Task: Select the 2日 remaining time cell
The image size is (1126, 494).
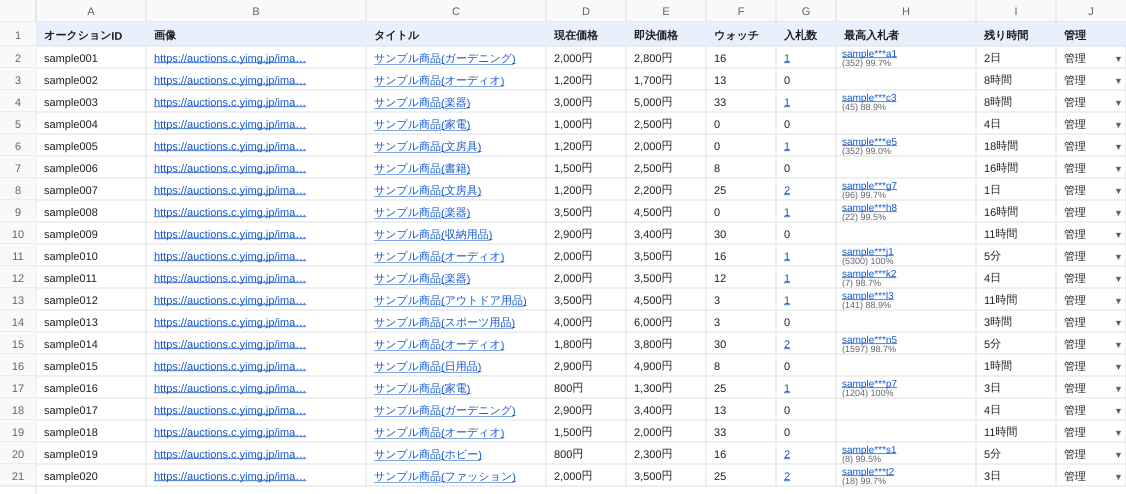Action: coord(1016,58)
